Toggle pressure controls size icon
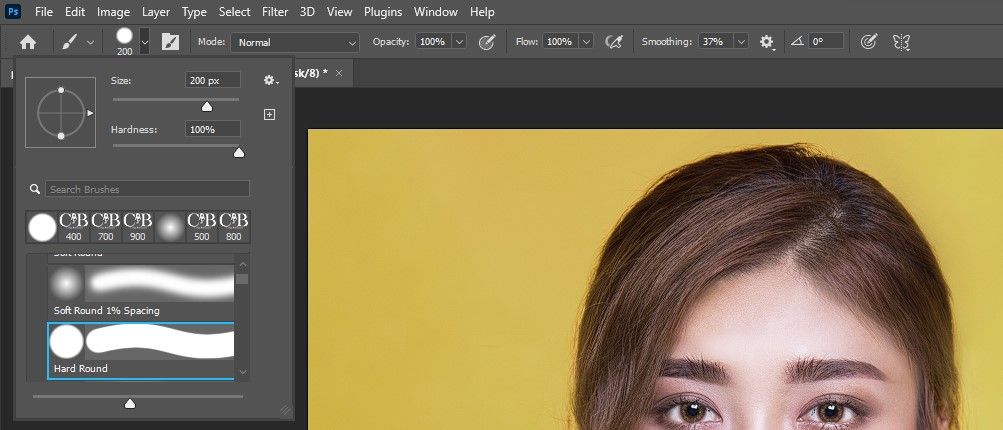Viewport: 1003px width, 430px height. click(x=869, y=42)
